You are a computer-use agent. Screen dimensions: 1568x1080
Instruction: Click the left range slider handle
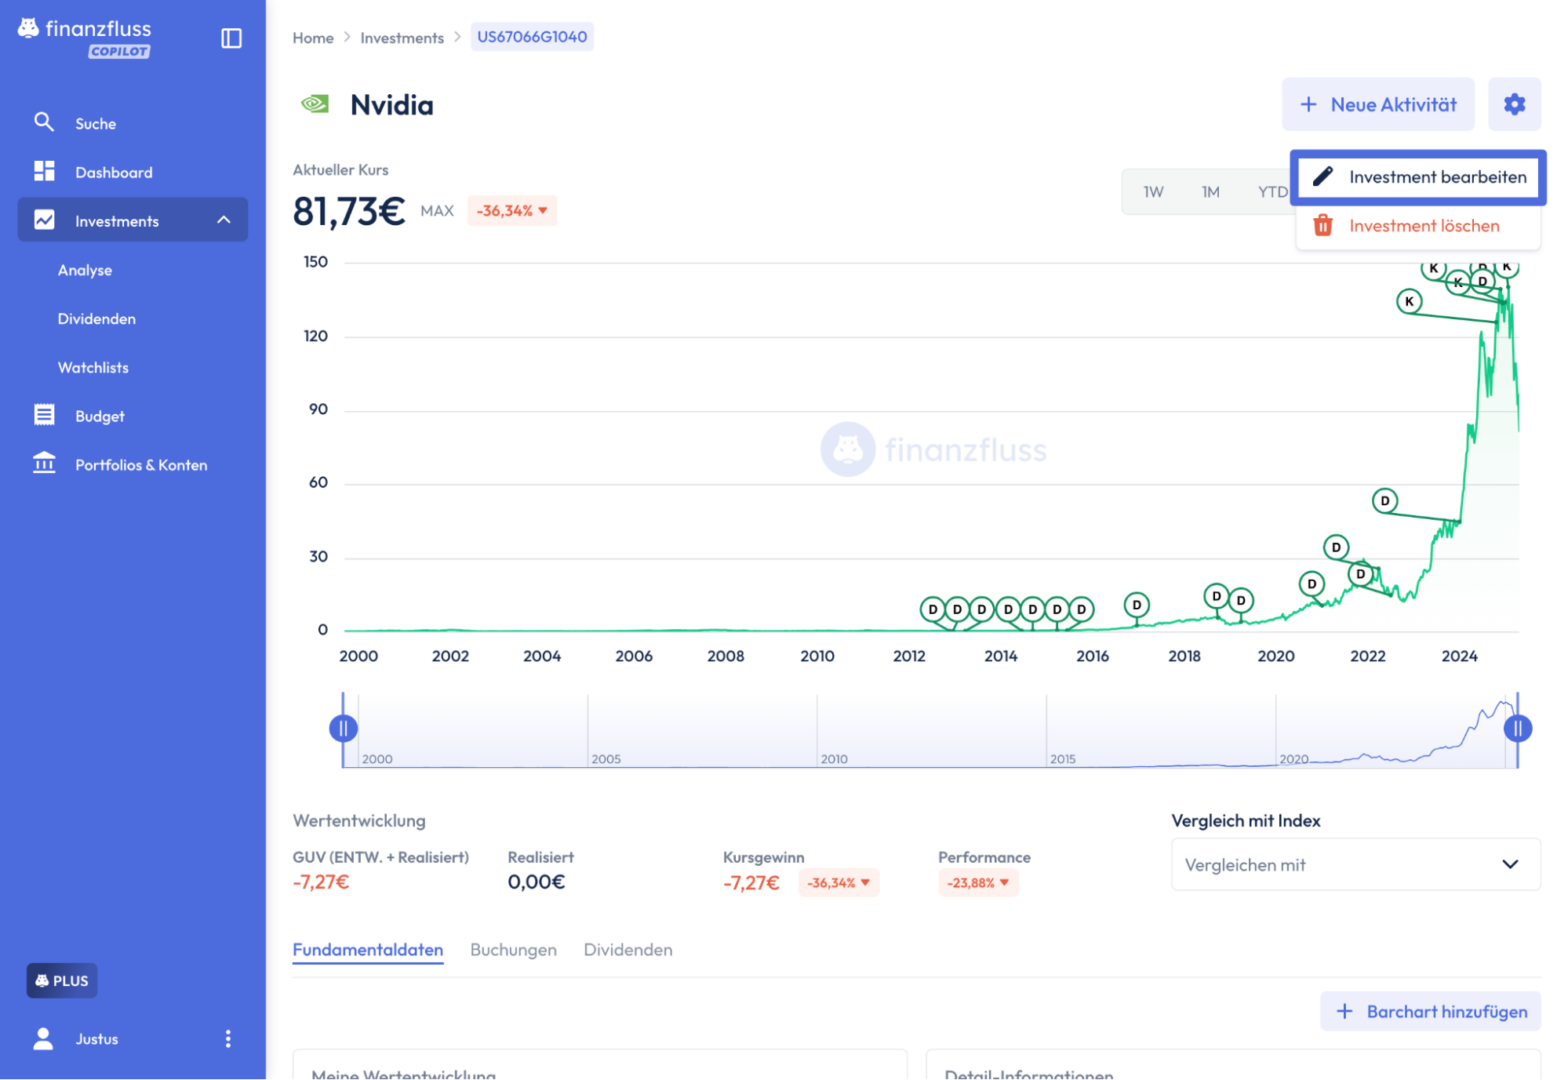[343, 728]
